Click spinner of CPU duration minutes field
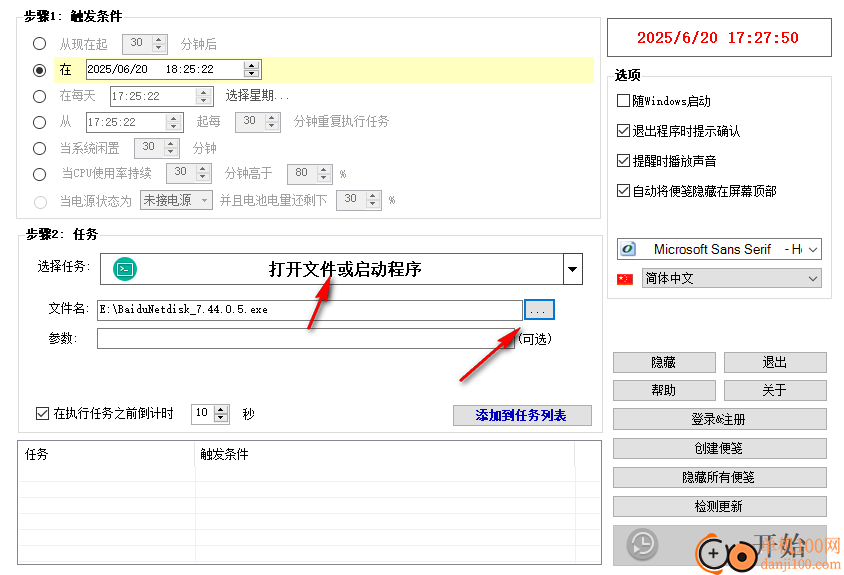This screenshot has width=844, height=575. coord(202,173)
